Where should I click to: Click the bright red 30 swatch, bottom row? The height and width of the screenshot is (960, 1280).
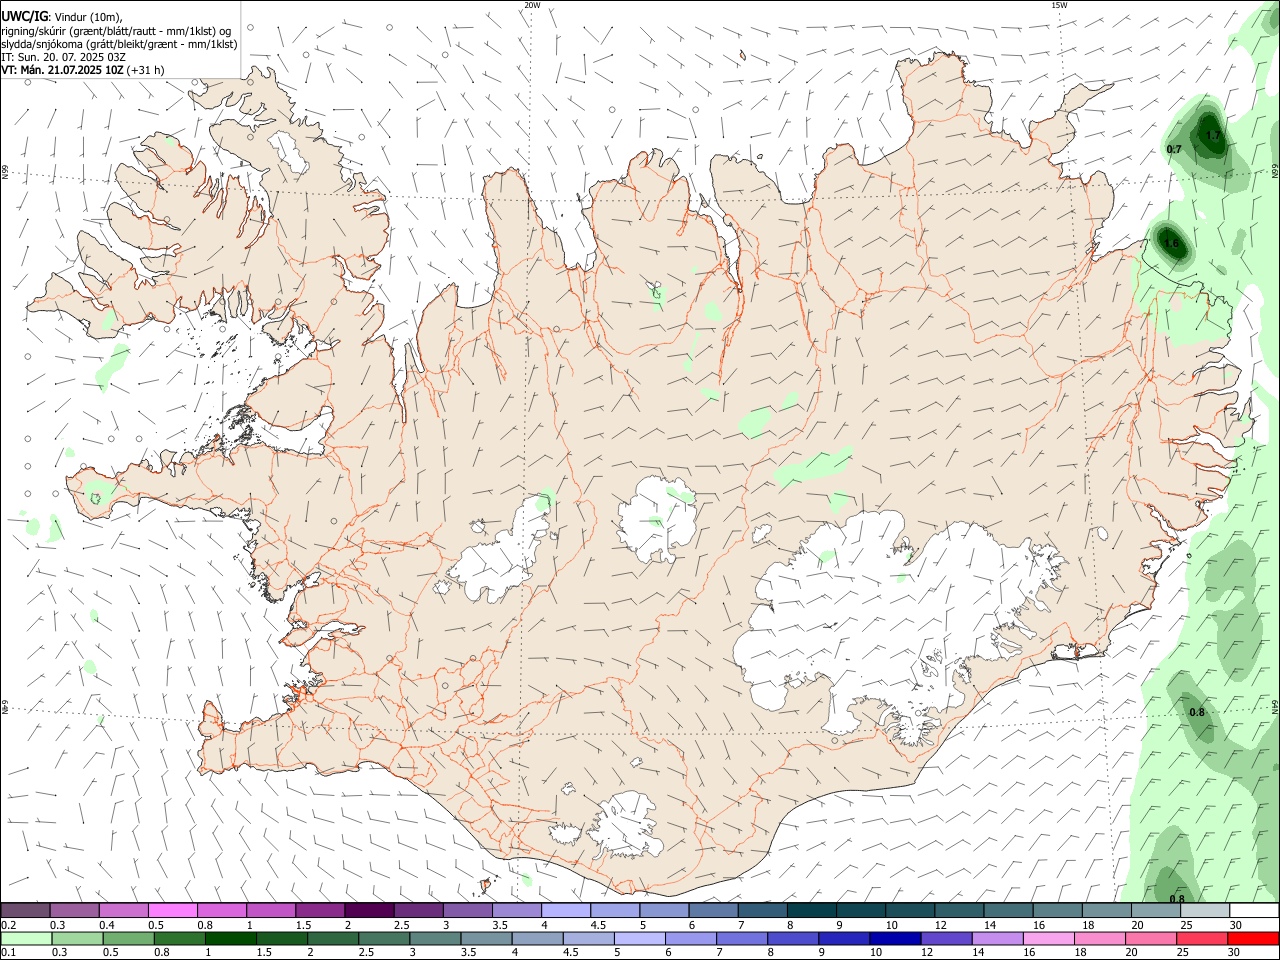[1254, 938]
